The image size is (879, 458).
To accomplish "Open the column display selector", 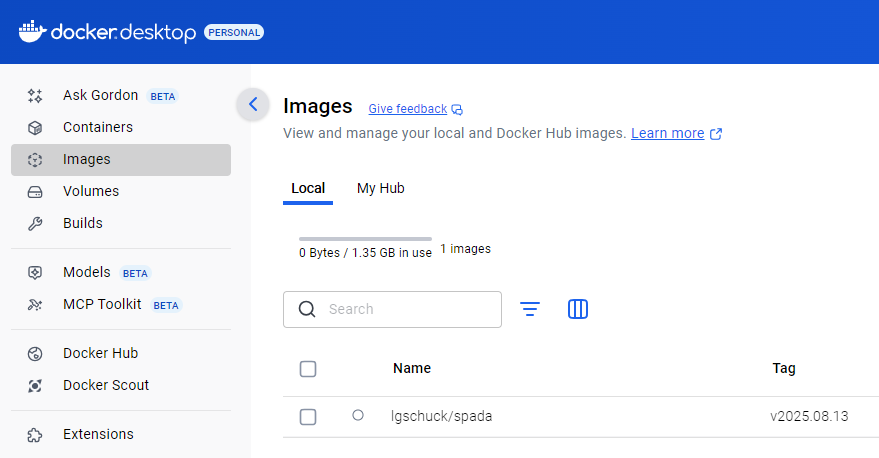I will click(578, 310).
